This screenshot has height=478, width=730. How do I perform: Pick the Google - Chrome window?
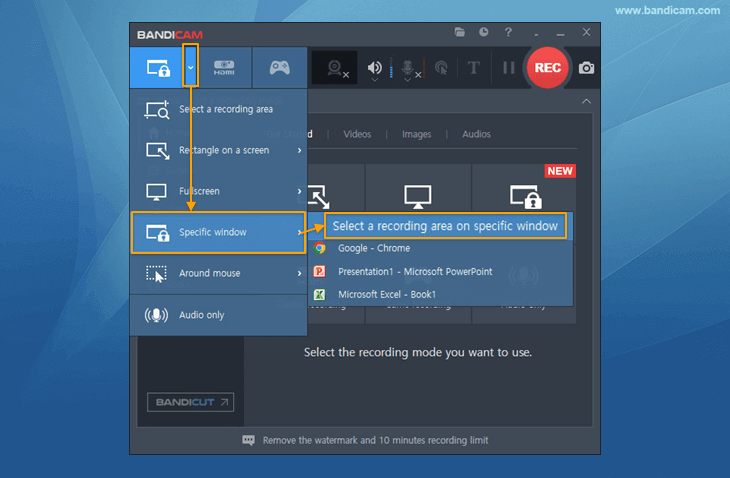click(440, 248)
